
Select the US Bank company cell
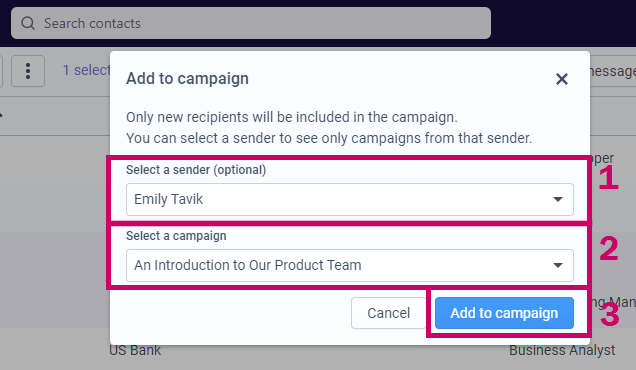[135, 350]
